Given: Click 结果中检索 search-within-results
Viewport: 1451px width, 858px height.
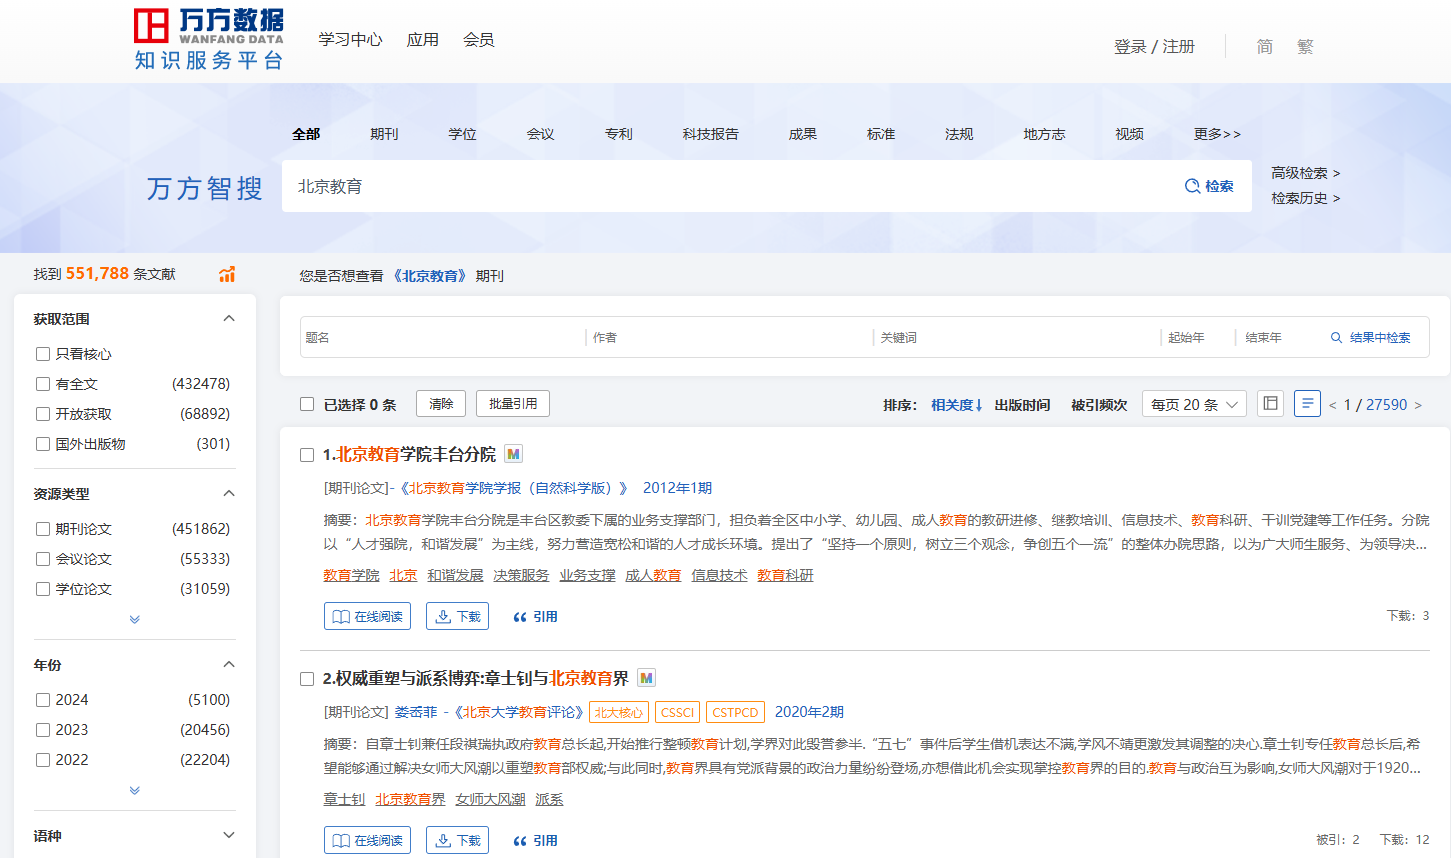Looking at the screenshot, I should [1371, 338].
